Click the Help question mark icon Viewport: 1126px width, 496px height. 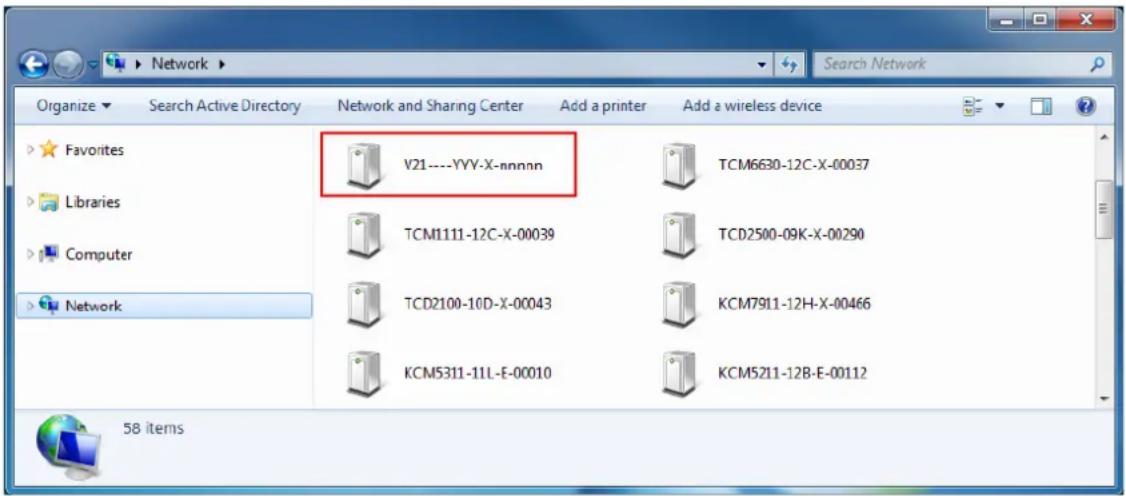(x=1086, y=106)
